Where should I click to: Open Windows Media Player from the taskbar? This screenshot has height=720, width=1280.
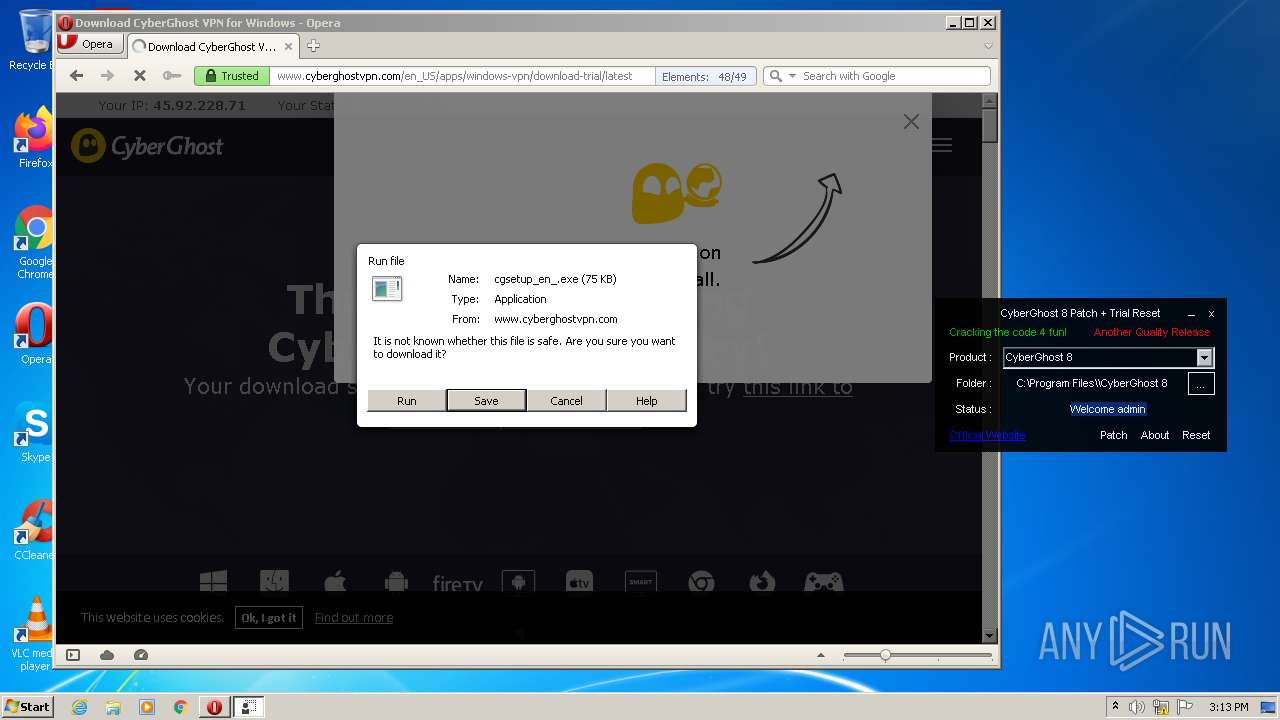click(x=147, y=707)
